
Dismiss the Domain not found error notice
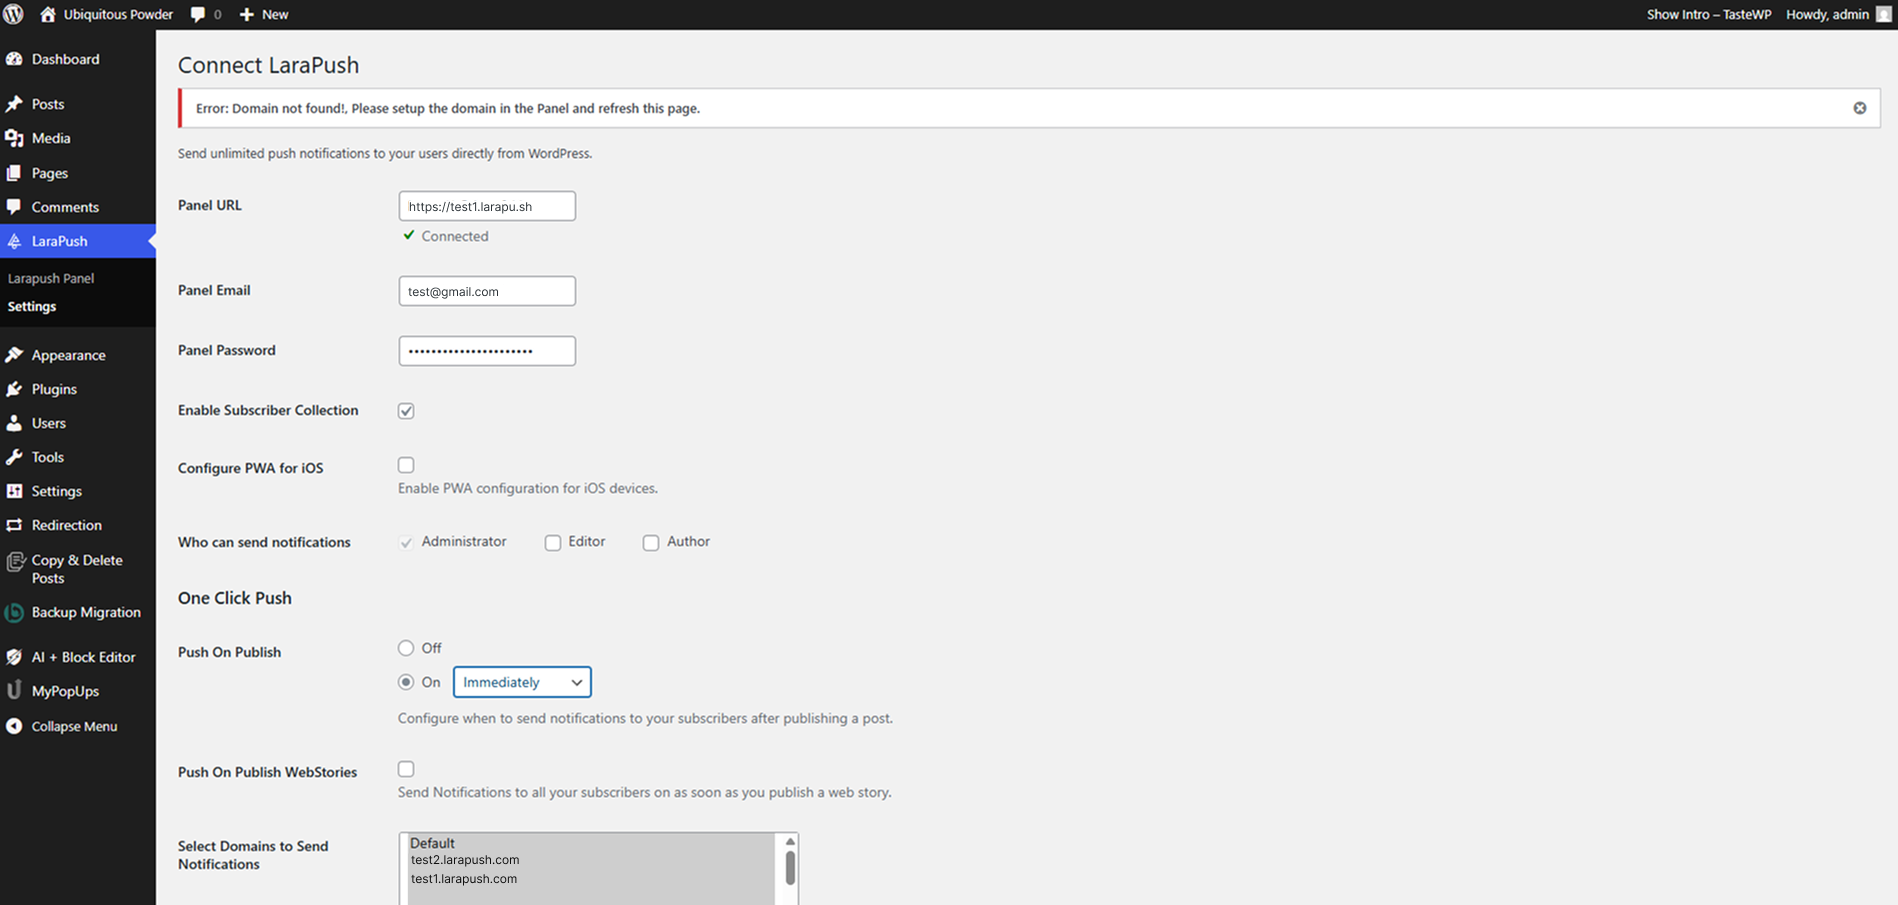click(1860, 108)
